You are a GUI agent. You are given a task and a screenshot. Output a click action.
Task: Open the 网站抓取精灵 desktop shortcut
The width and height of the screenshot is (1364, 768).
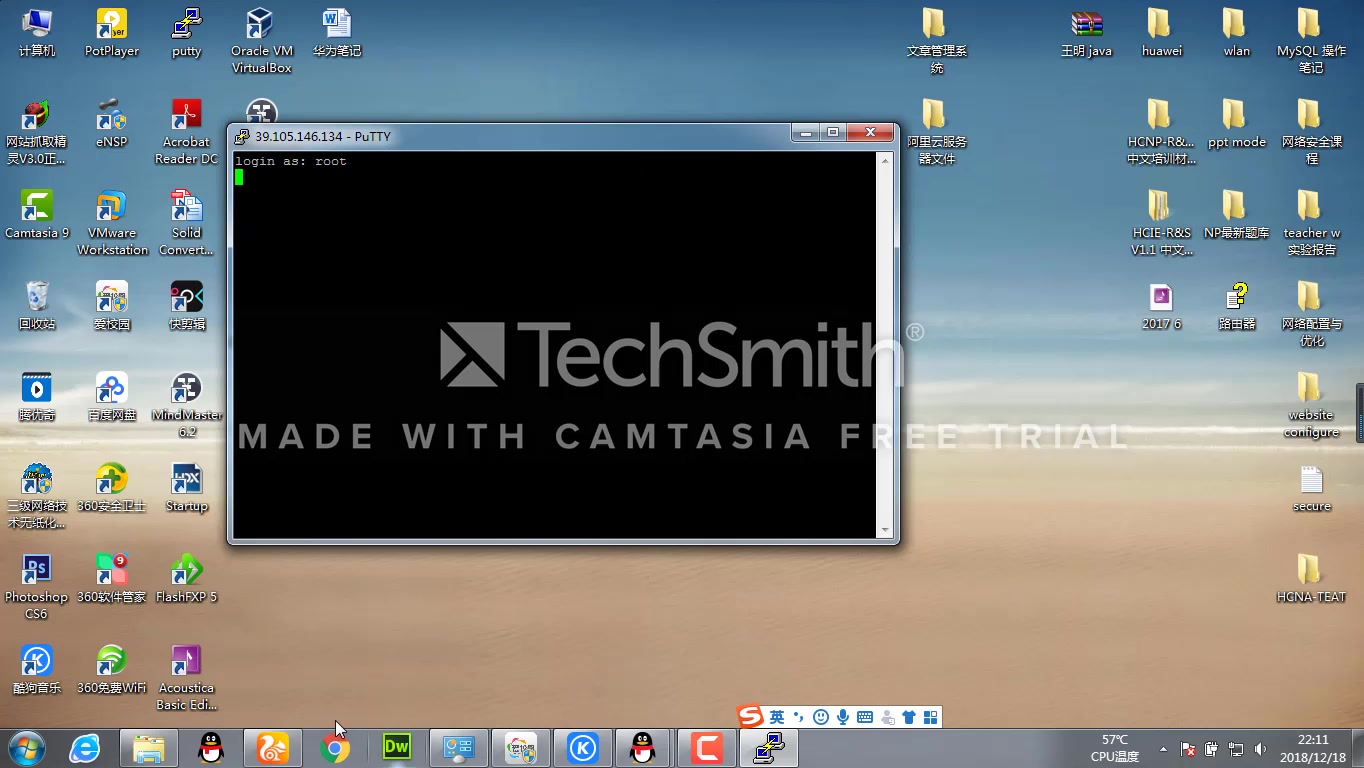pos(37,131)
